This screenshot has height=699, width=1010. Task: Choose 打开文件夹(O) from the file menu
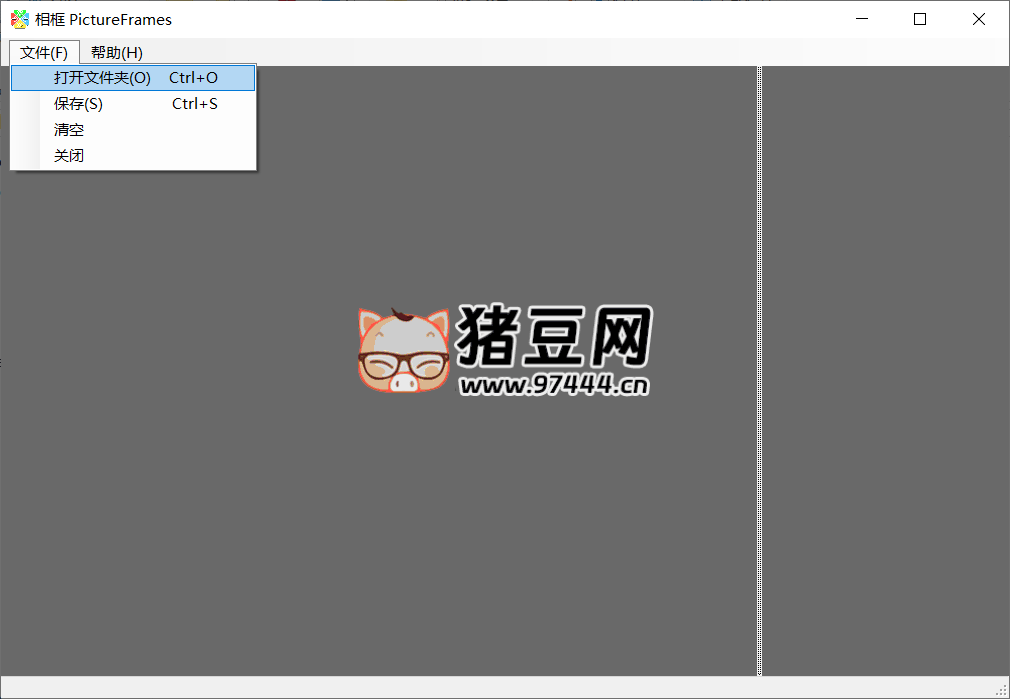coord(133,78)
